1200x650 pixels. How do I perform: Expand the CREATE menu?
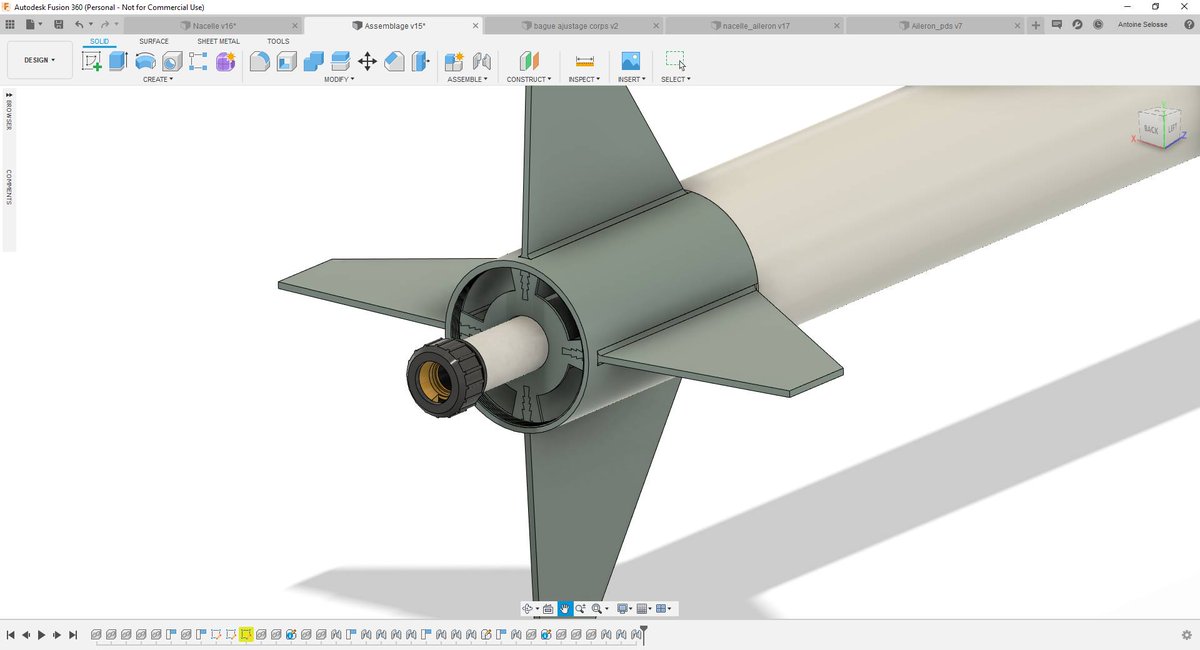(x=158, y=79)
